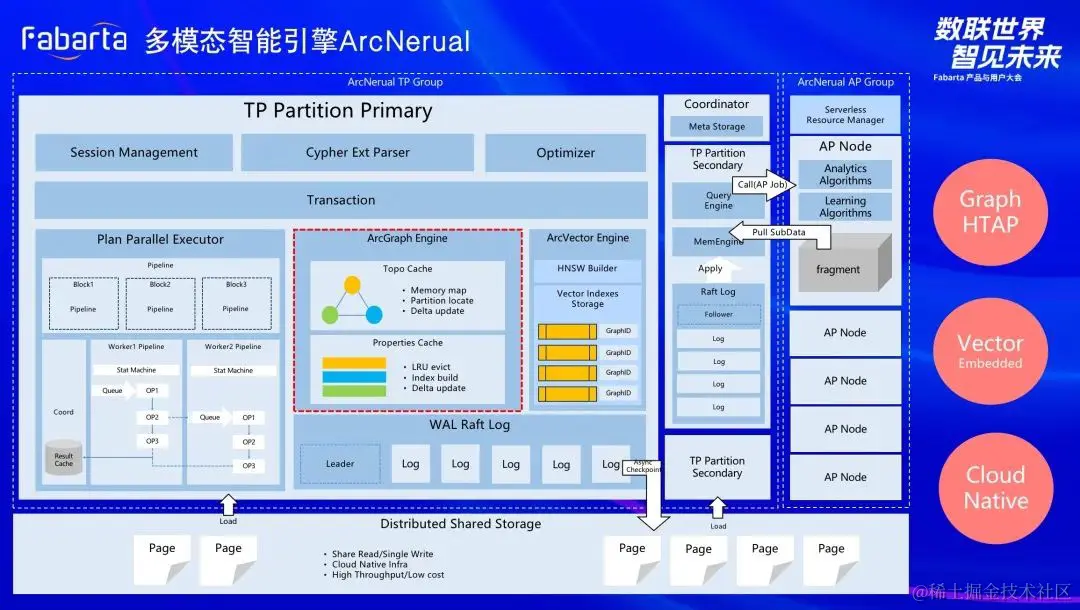Click the 多模态智能引擎ArcNerual slide title
The height and width of the screenshot is (610, 1080).
308,41
